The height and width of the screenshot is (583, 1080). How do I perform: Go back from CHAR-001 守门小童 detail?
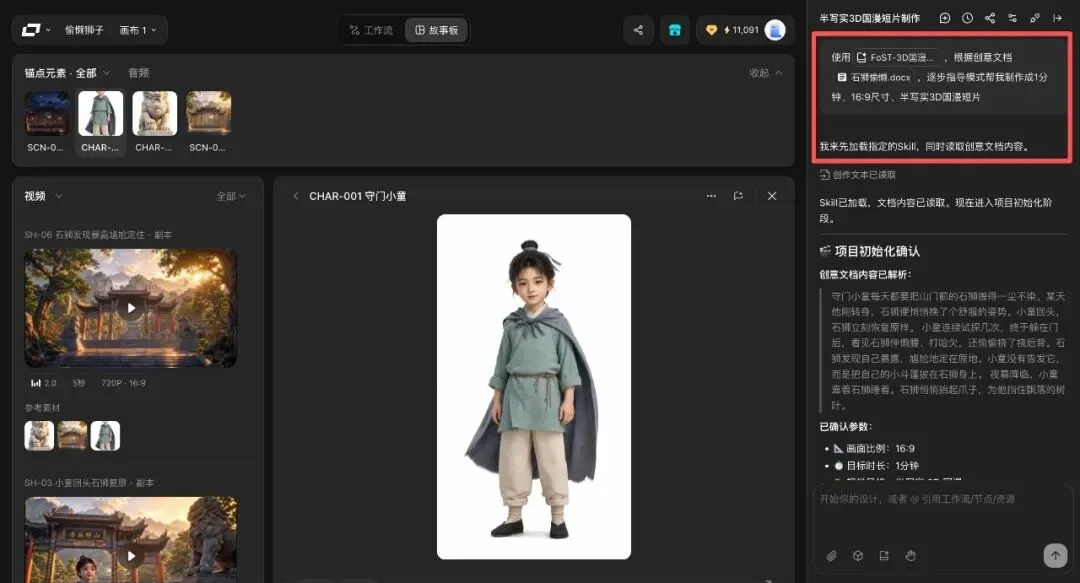[295, 196]
